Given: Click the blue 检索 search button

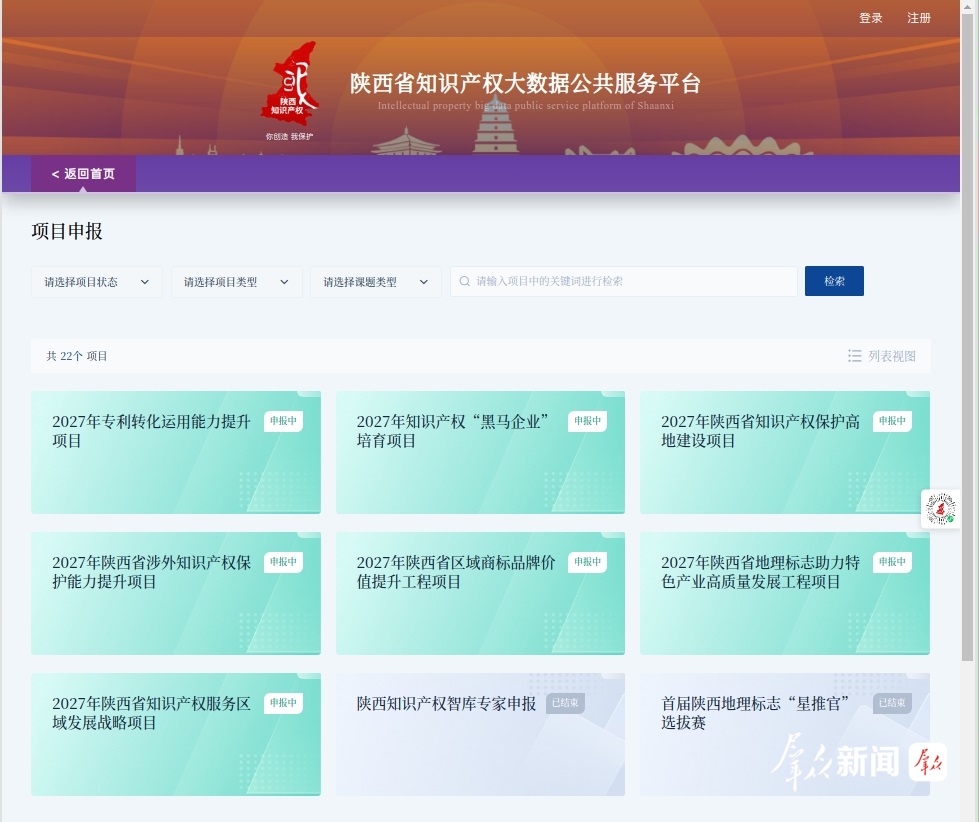Looking at the screenshot, I should [x=834, y=281].
